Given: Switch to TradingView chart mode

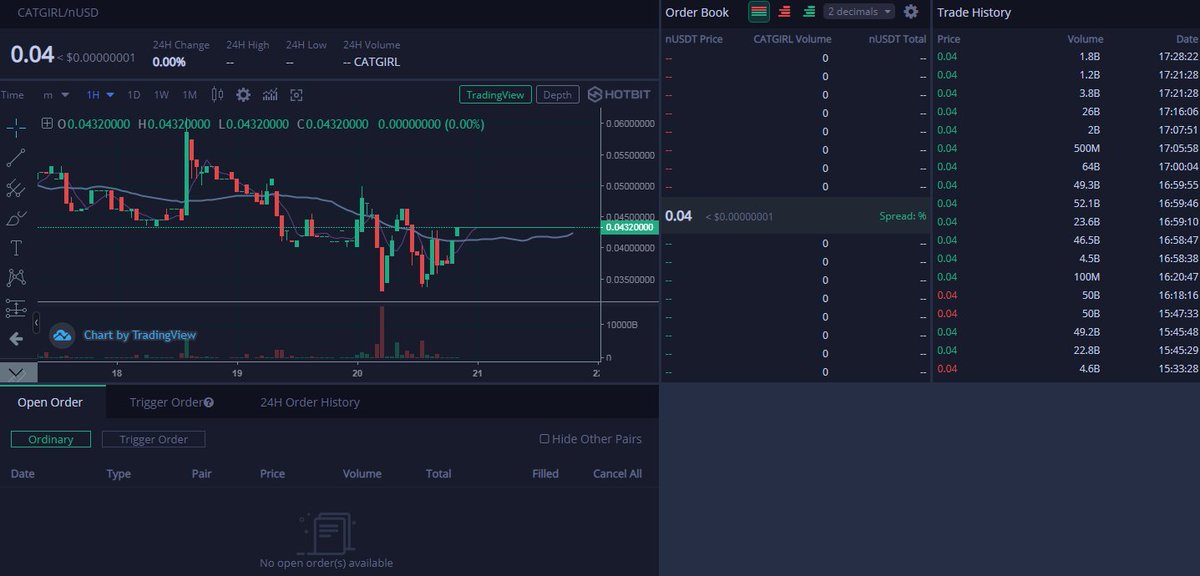Looking at the screenshot, I should coord(495,95).
